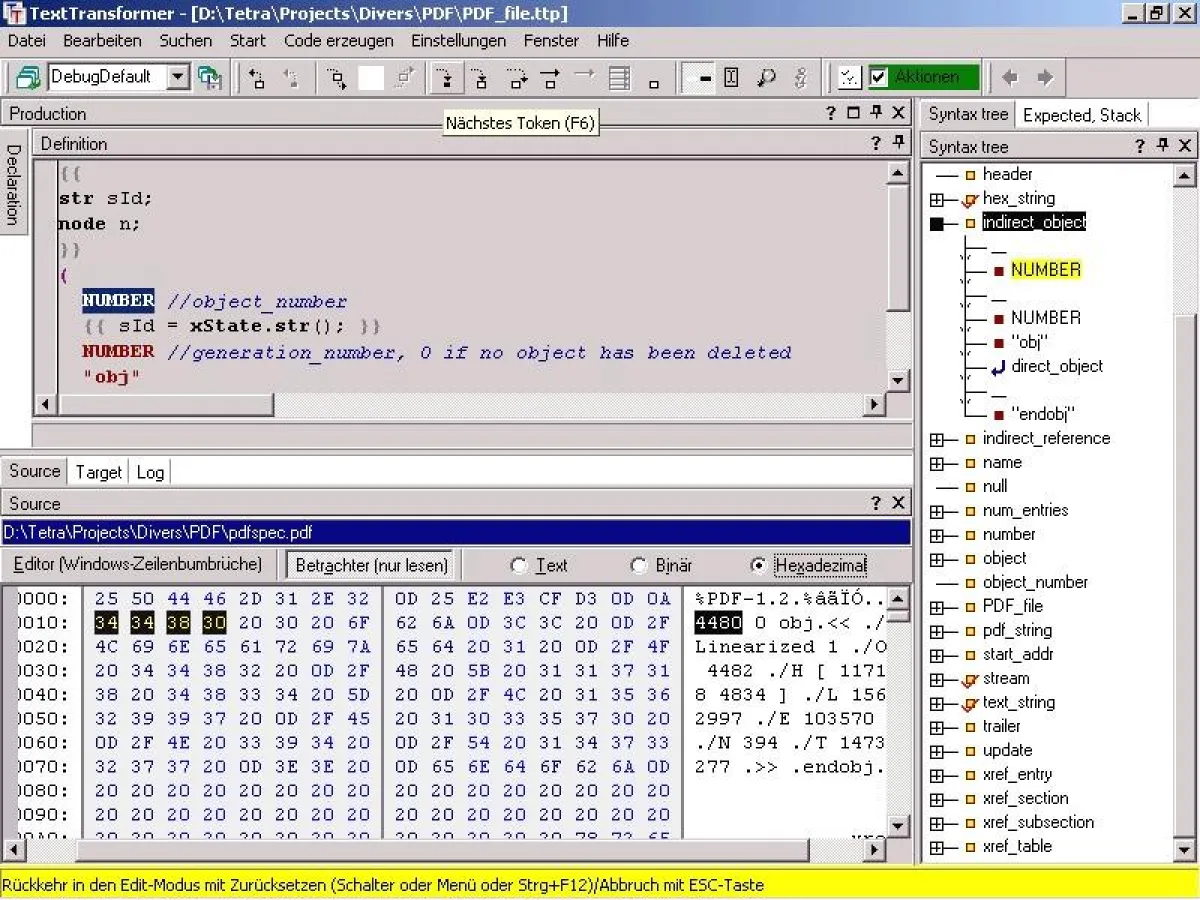Toggle the Aktionen checkbox
Screen dimensions: 1200x900
877,76
